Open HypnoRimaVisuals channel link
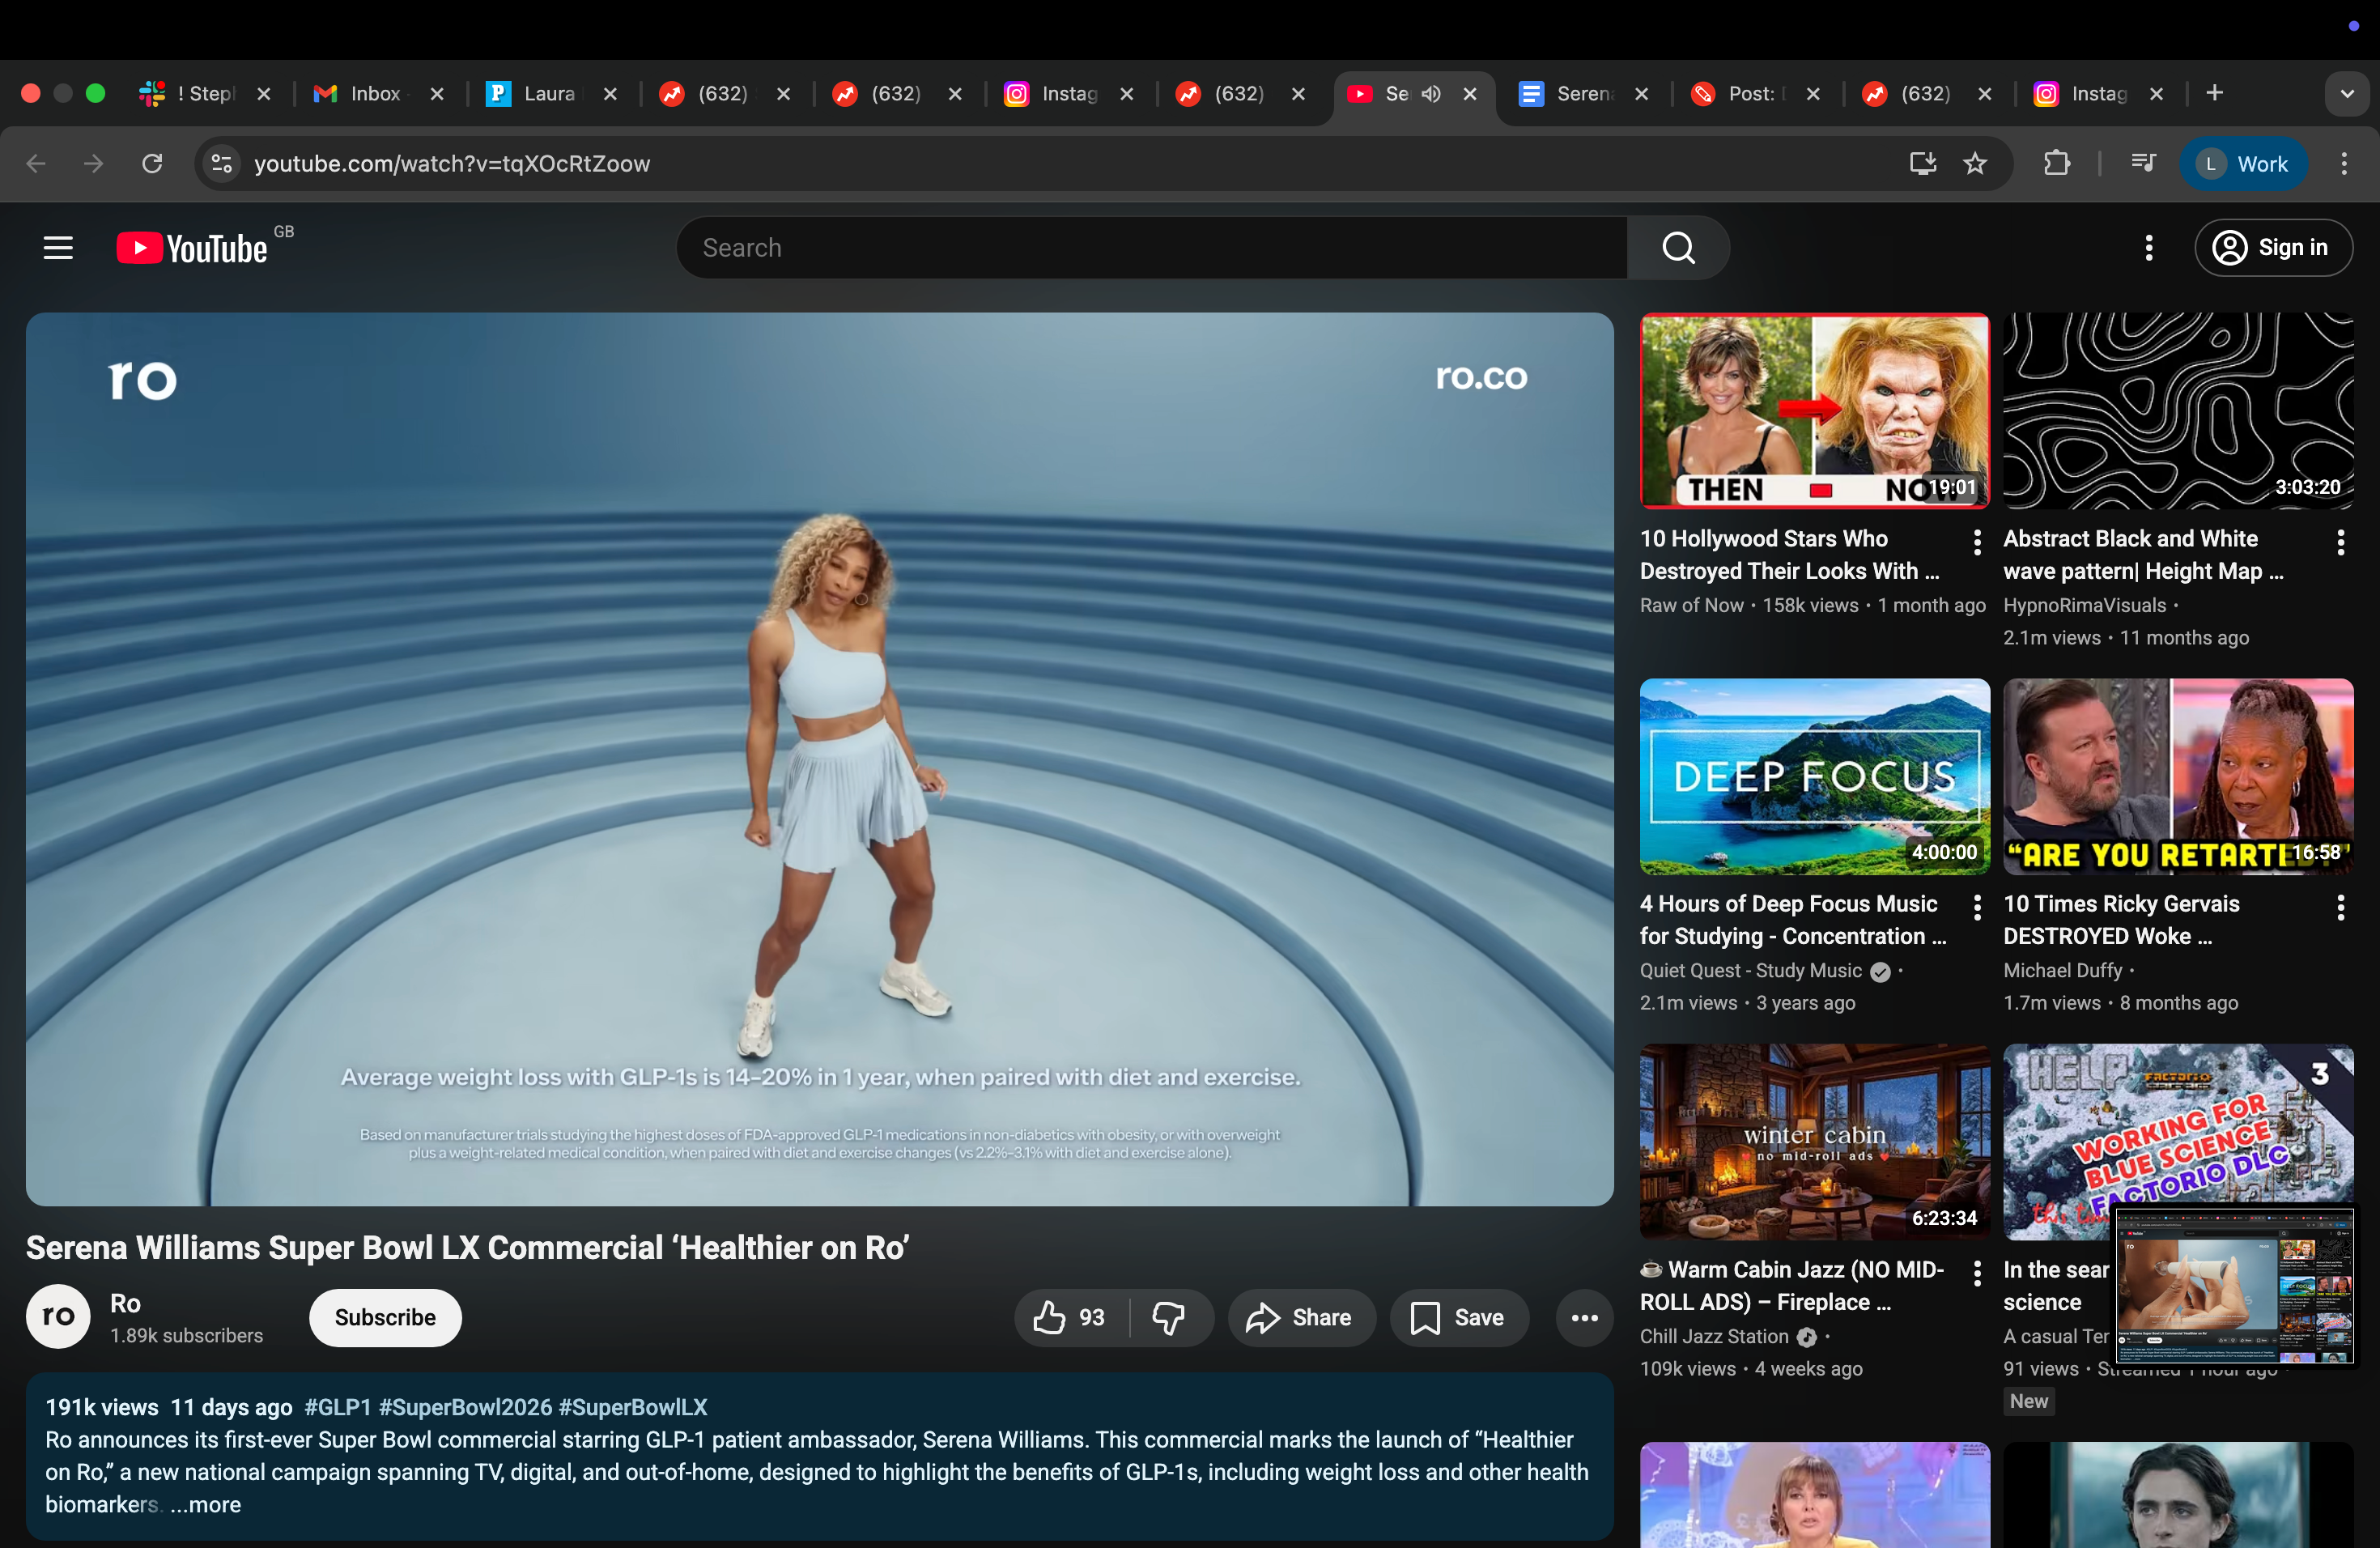Screen dimensions: 2380x1548 click(2085, 605)
